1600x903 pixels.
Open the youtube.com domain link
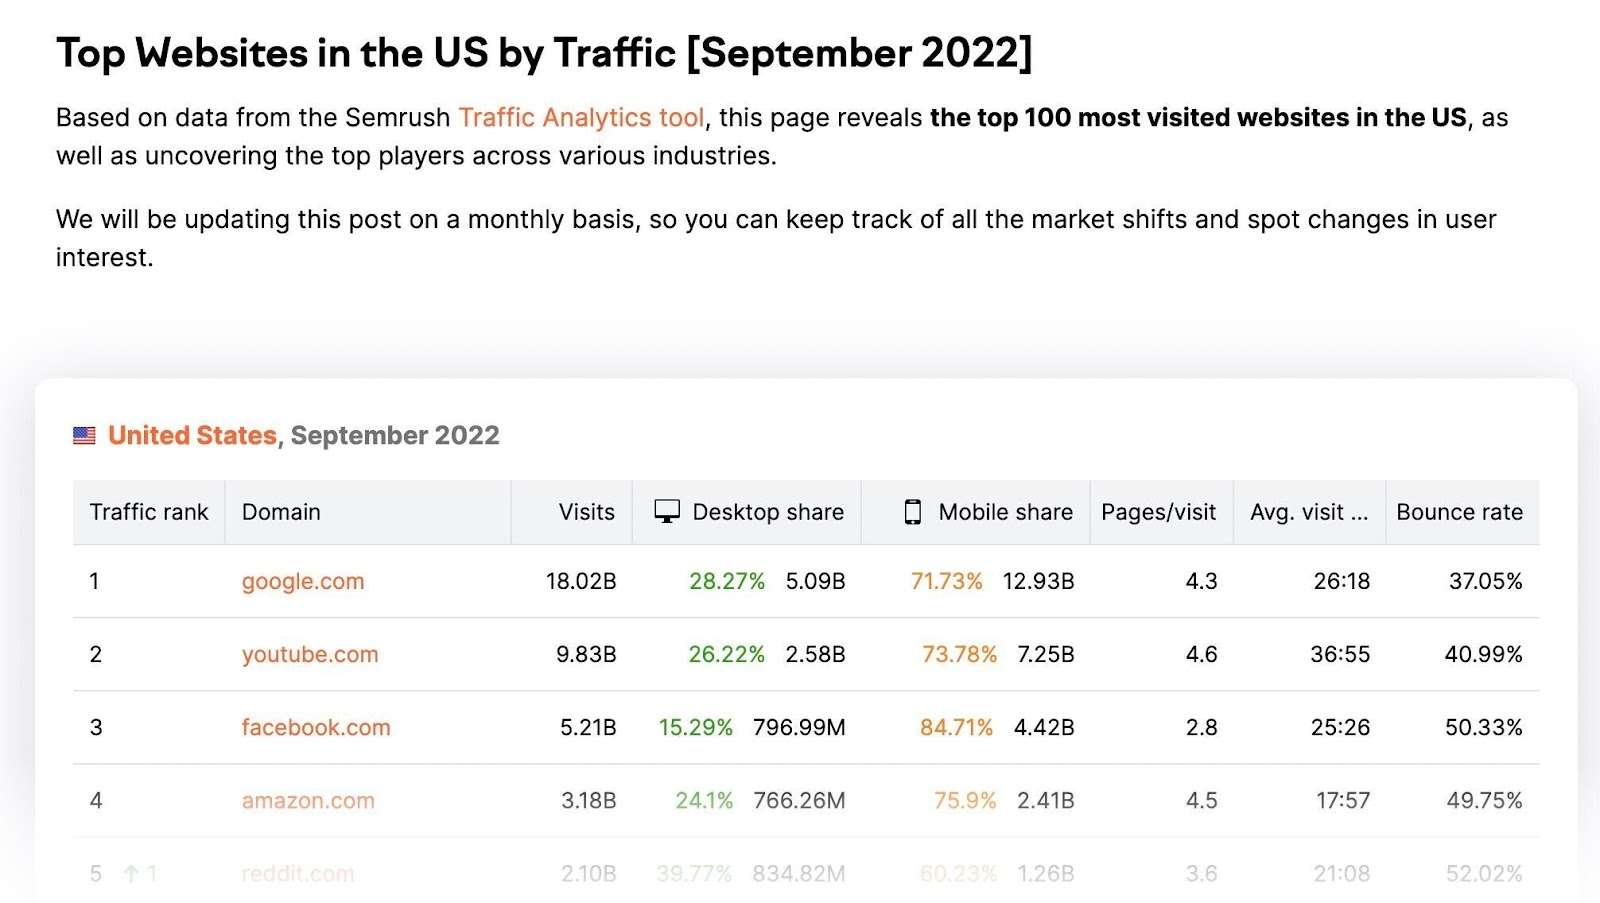pyautogui.click(x=310, y=654)
